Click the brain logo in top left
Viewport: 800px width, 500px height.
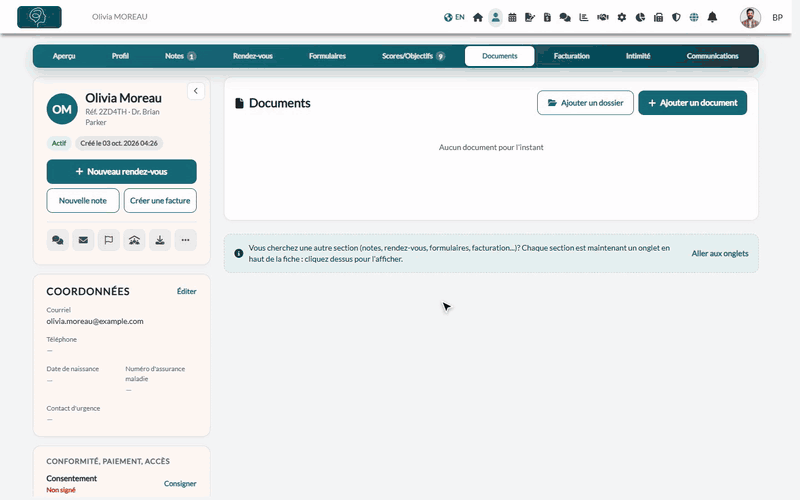pyautogui.click(x=39, y=17)
